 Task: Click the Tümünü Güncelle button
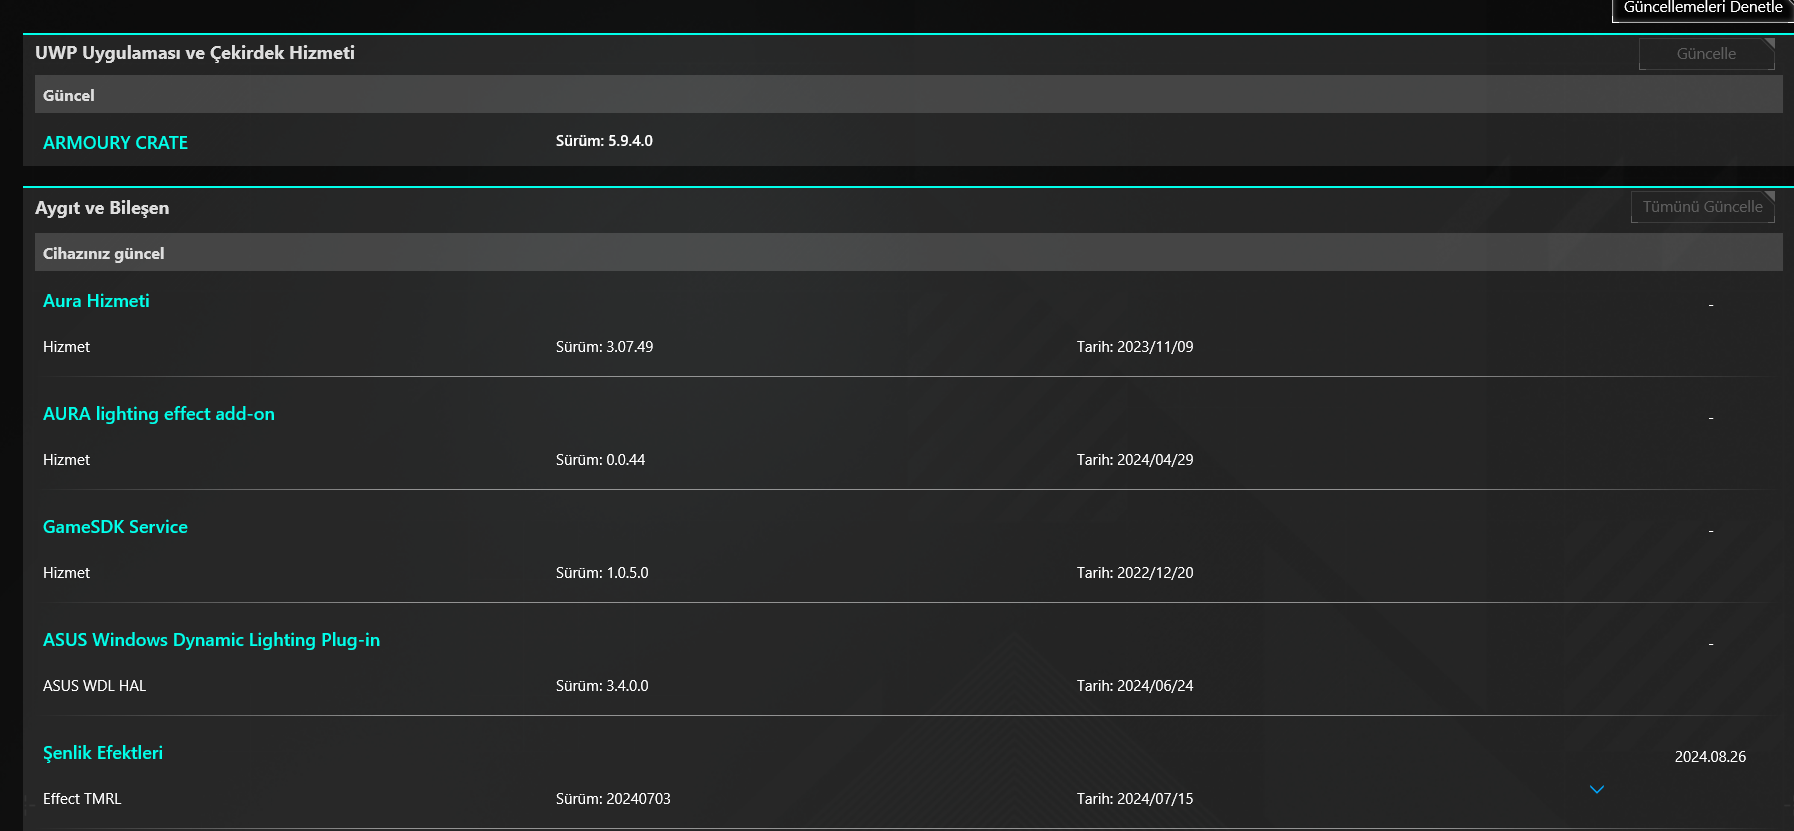coord(1702,207)
